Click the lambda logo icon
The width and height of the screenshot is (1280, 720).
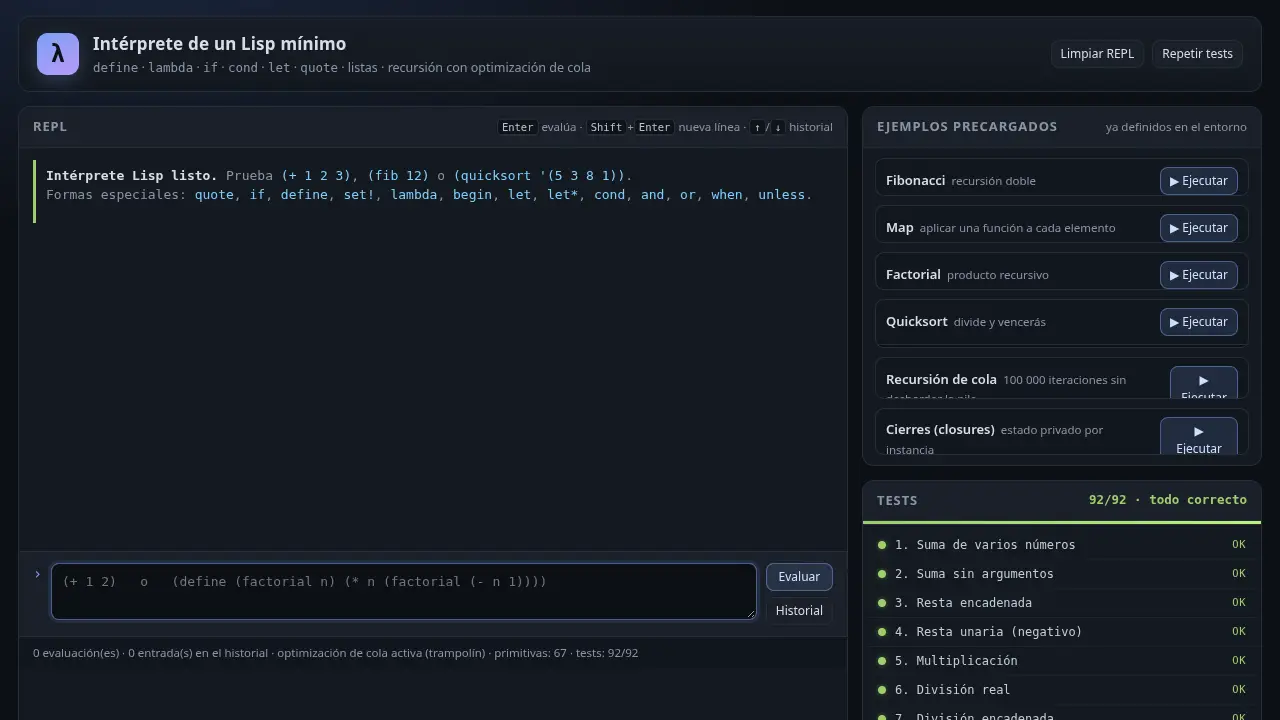click(58, 54)
